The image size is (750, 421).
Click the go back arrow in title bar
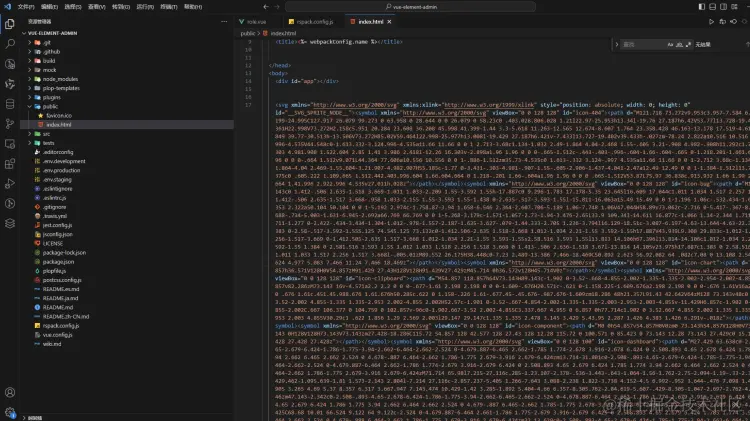coord(266,7)
